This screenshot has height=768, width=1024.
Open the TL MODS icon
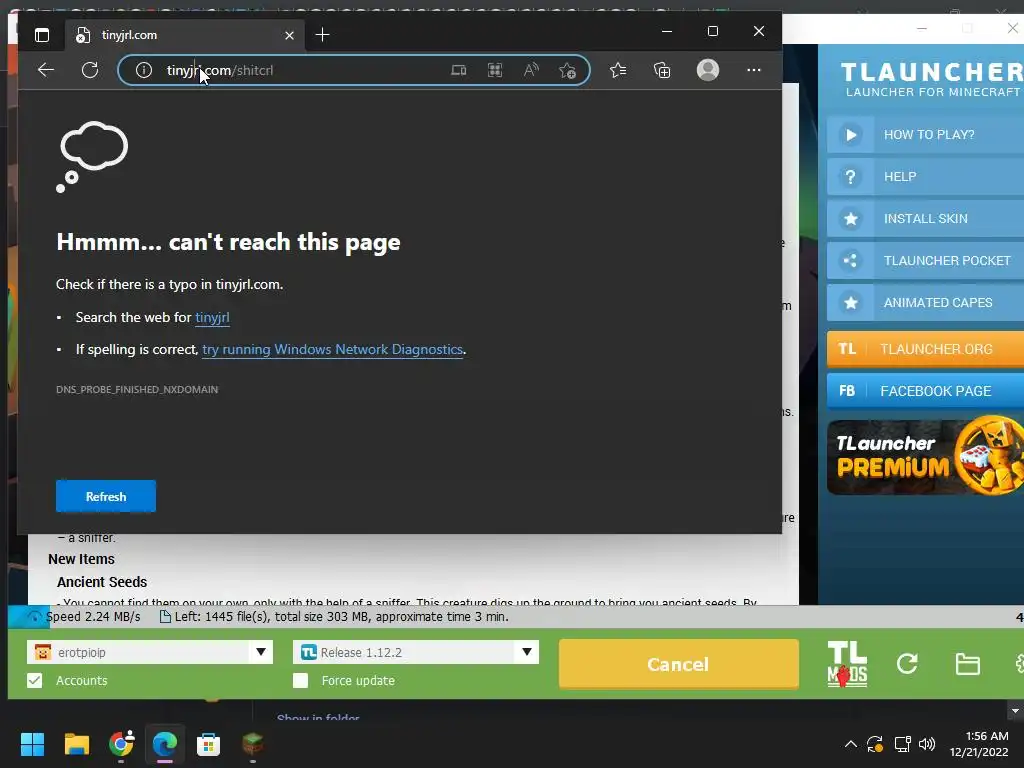pos(847,664)
